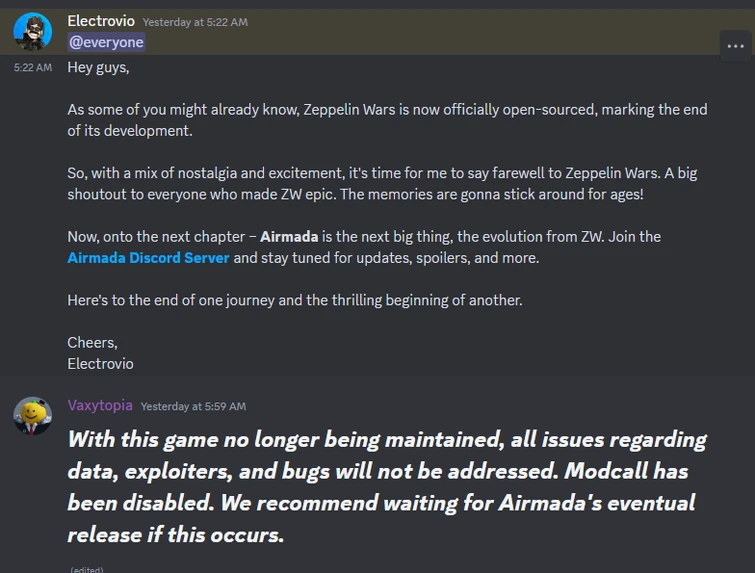Open Electrovio's profile via the username
Screen dimensions: 755x573
[101, 21]
